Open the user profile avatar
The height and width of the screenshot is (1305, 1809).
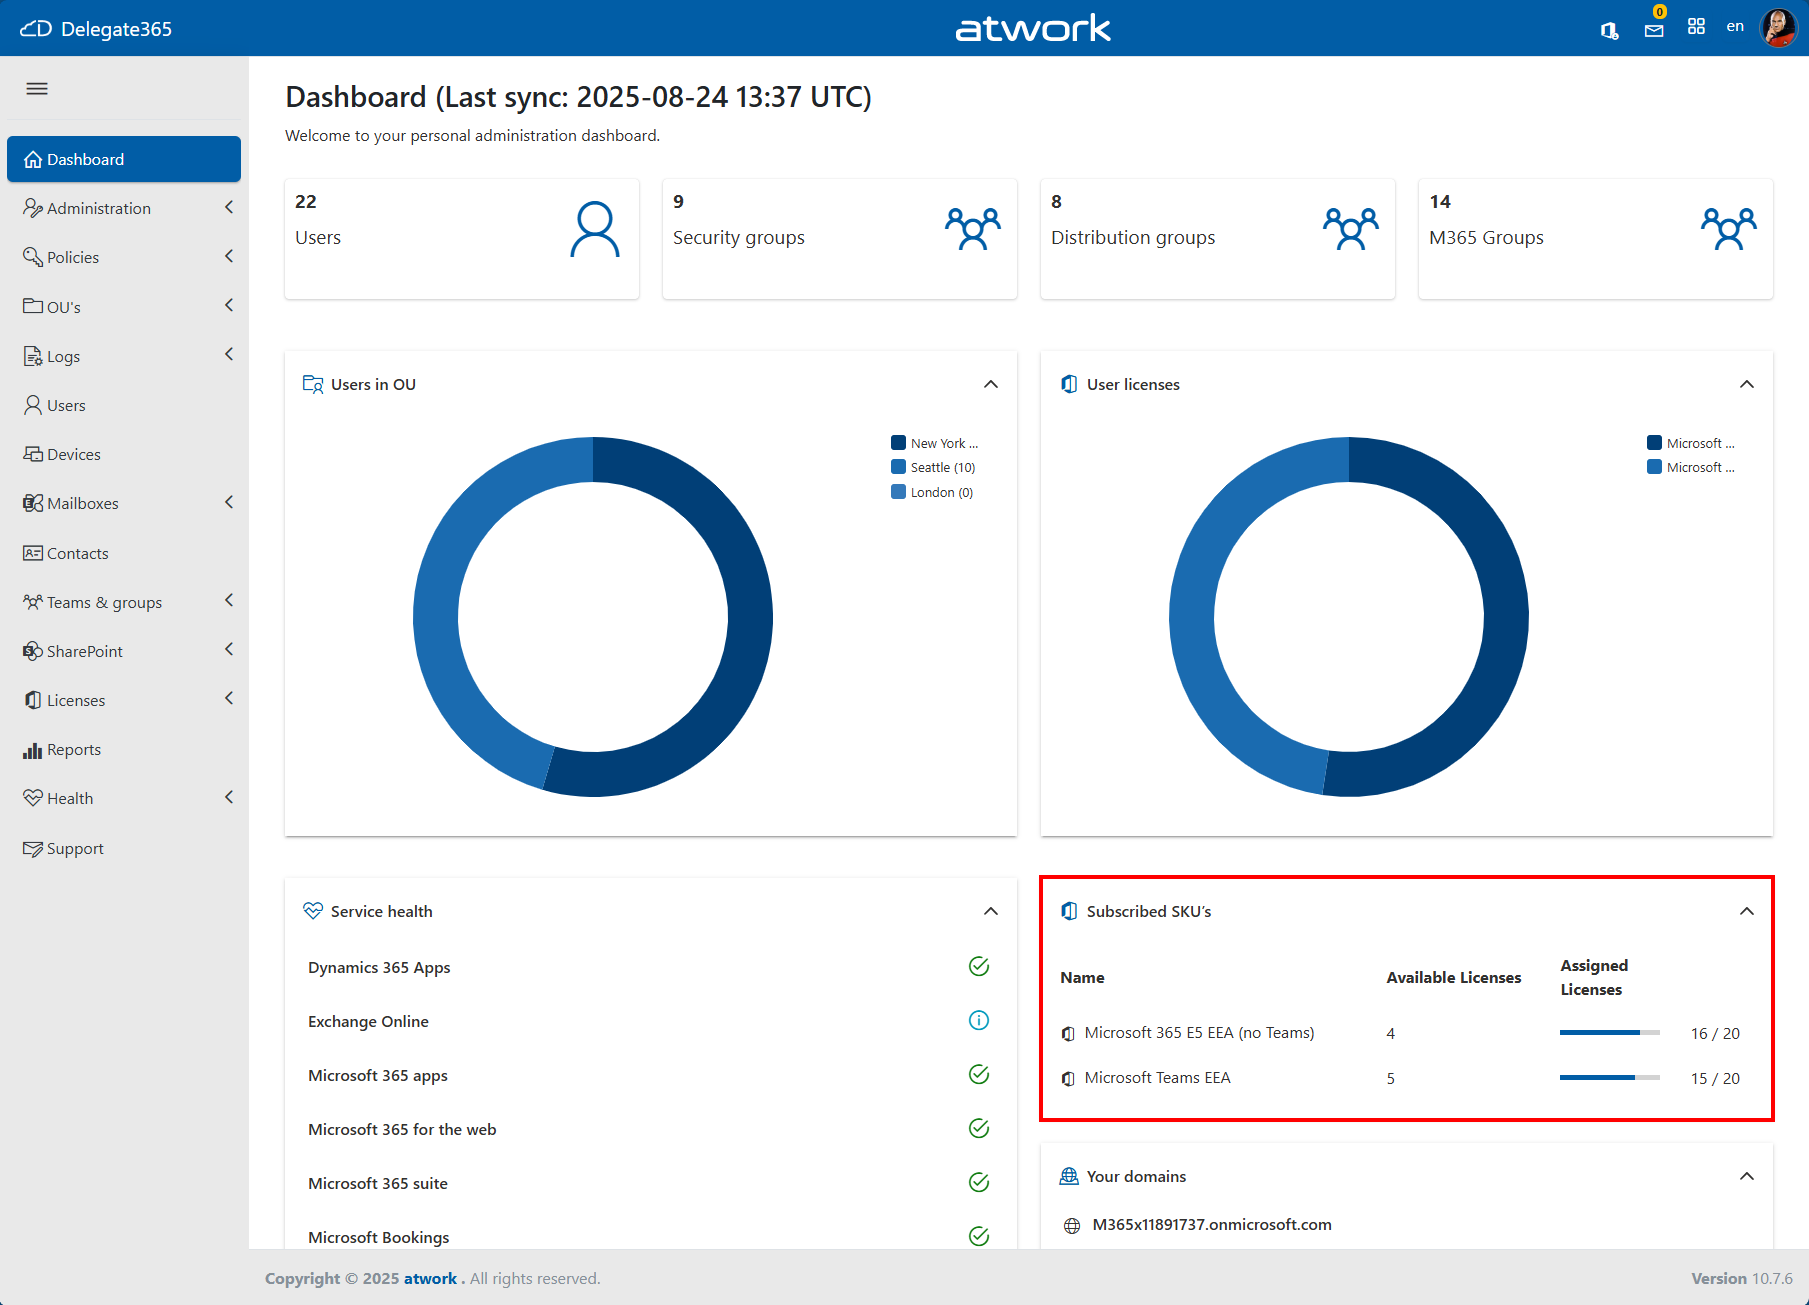tap(1778, 28)
